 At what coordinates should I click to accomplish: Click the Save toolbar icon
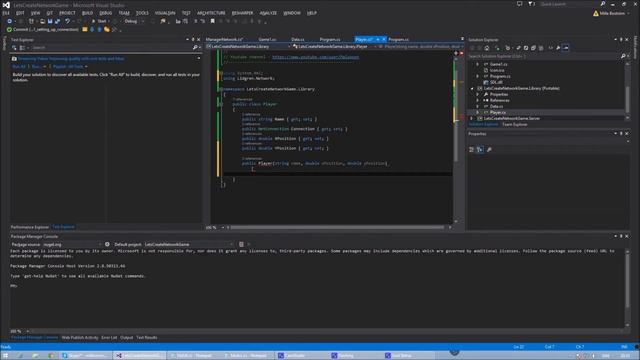(50, 21)
